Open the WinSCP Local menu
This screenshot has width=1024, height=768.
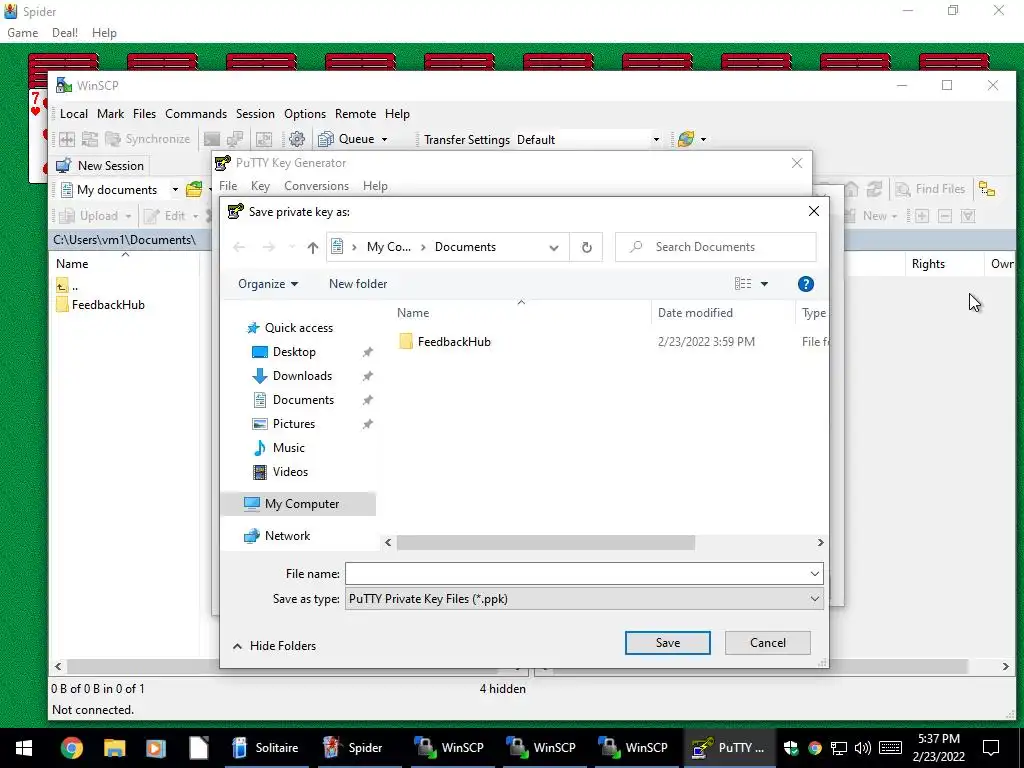coord(74,114)
